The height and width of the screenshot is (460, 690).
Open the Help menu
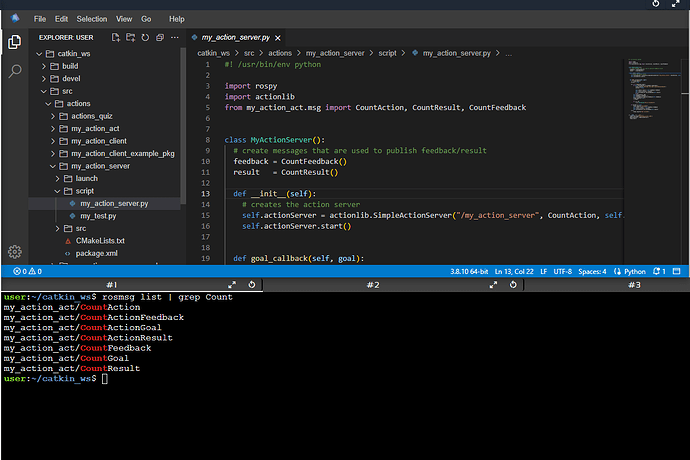(176, 19)
